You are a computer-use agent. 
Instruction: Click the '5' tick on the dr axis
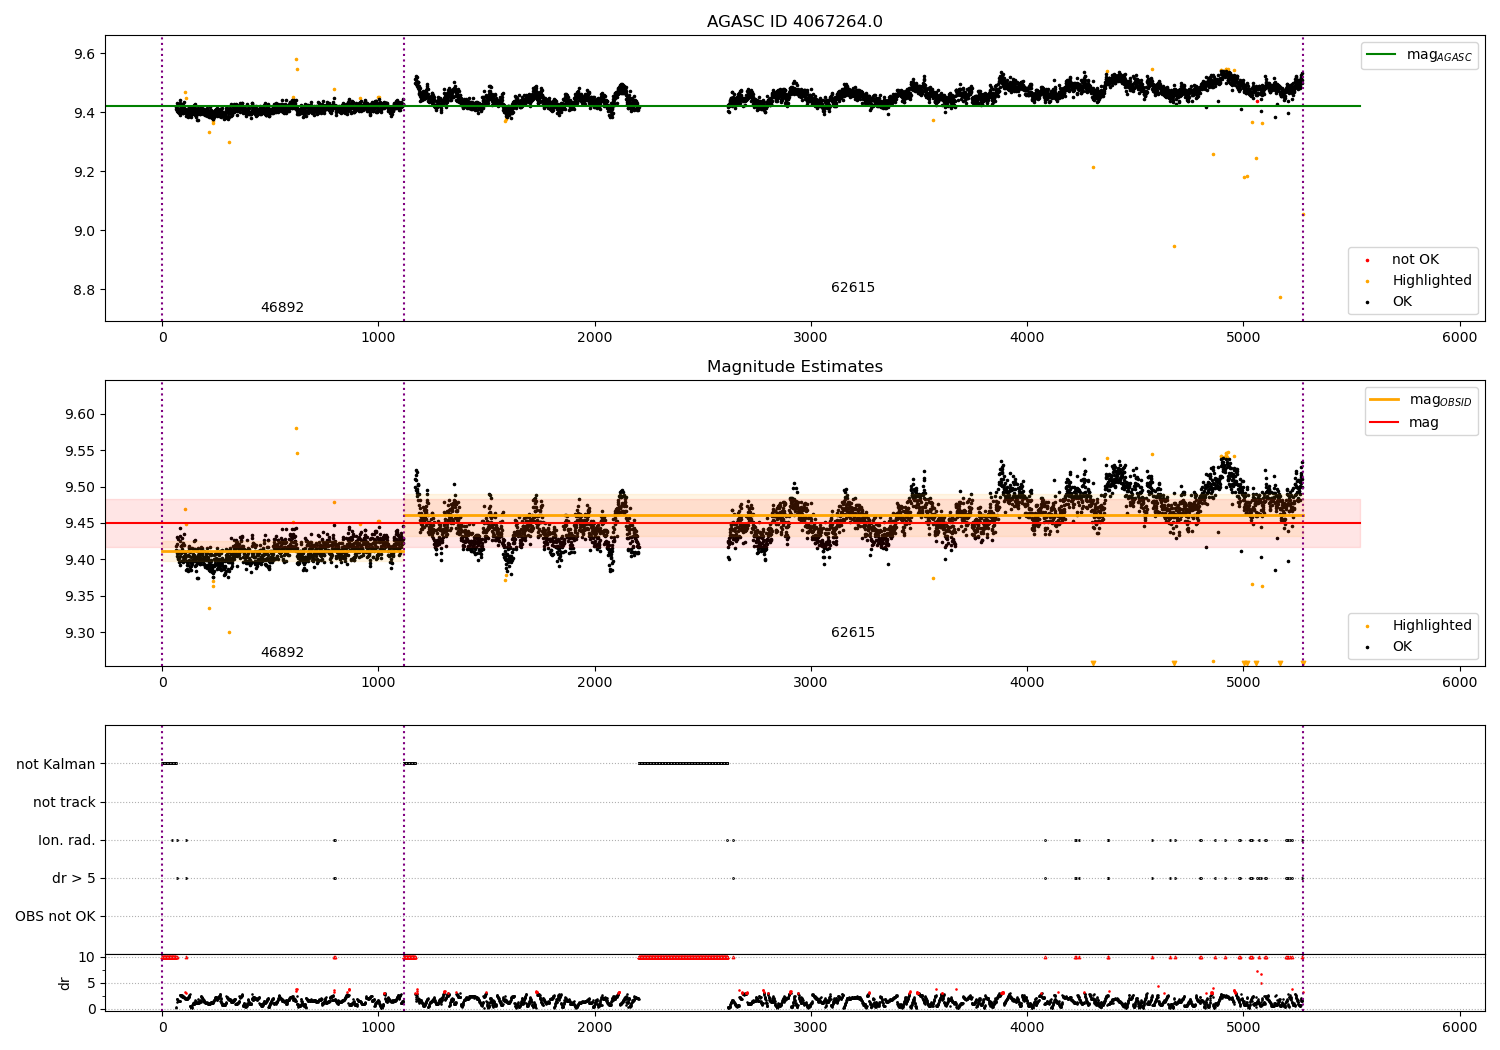pyautogui.click(x=92, y=984)
